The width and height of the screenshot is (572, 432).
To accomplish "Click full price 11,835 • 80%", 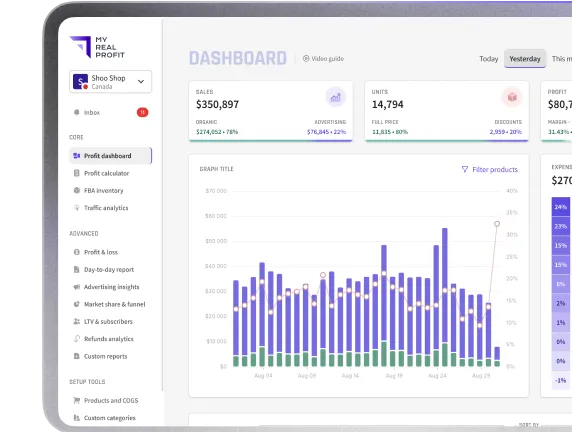I will click(390, 132).
